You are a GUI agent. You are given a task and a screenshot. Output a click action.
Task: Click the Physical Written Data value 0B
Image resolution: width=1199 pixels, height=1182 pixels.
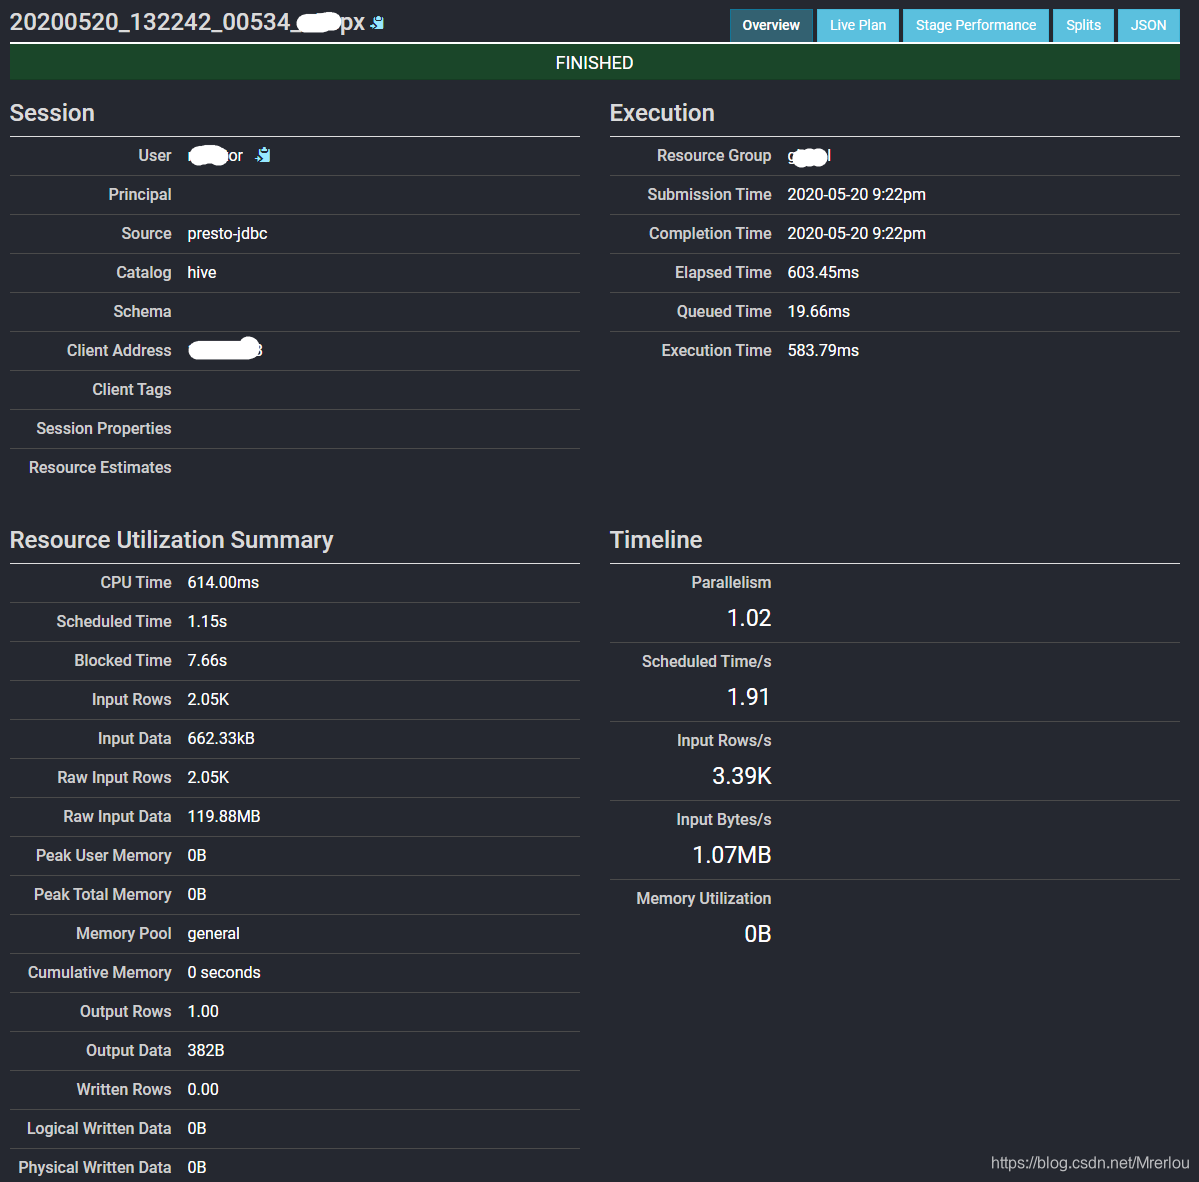click(x=197, y=1167)
